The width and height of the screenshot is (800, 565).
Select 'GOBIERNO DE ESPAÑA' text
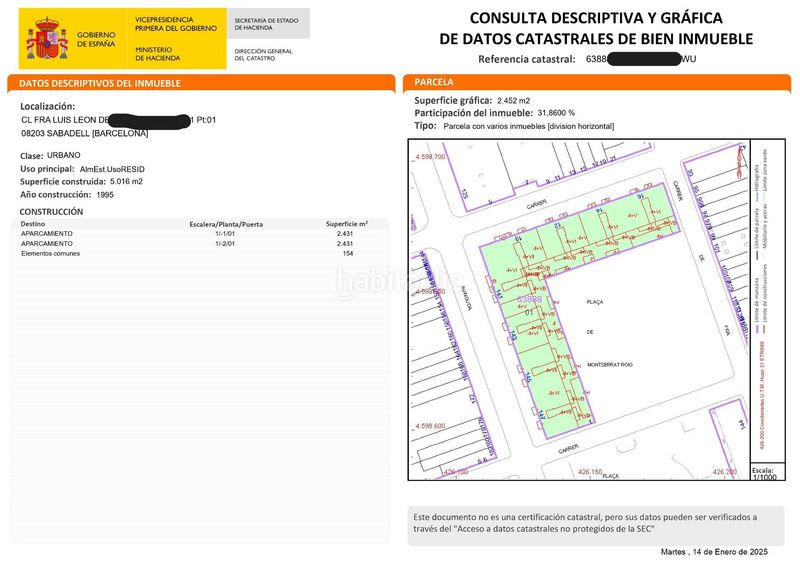[96, 39]
